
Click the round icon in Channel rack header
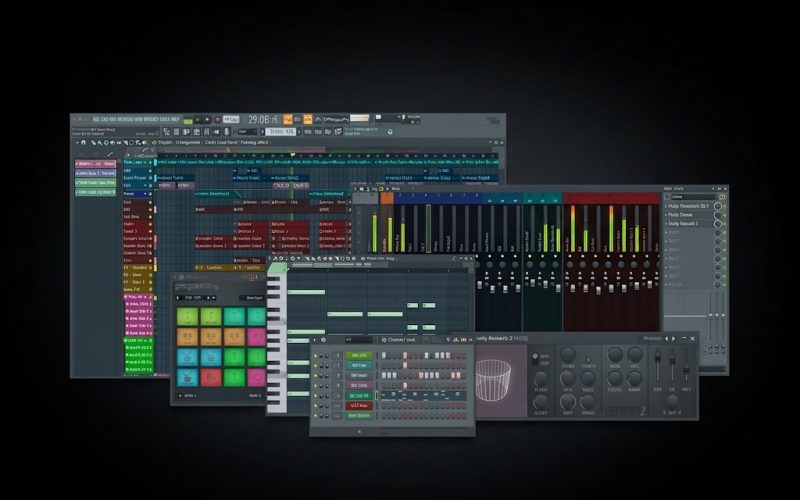[x=323, y=340]
